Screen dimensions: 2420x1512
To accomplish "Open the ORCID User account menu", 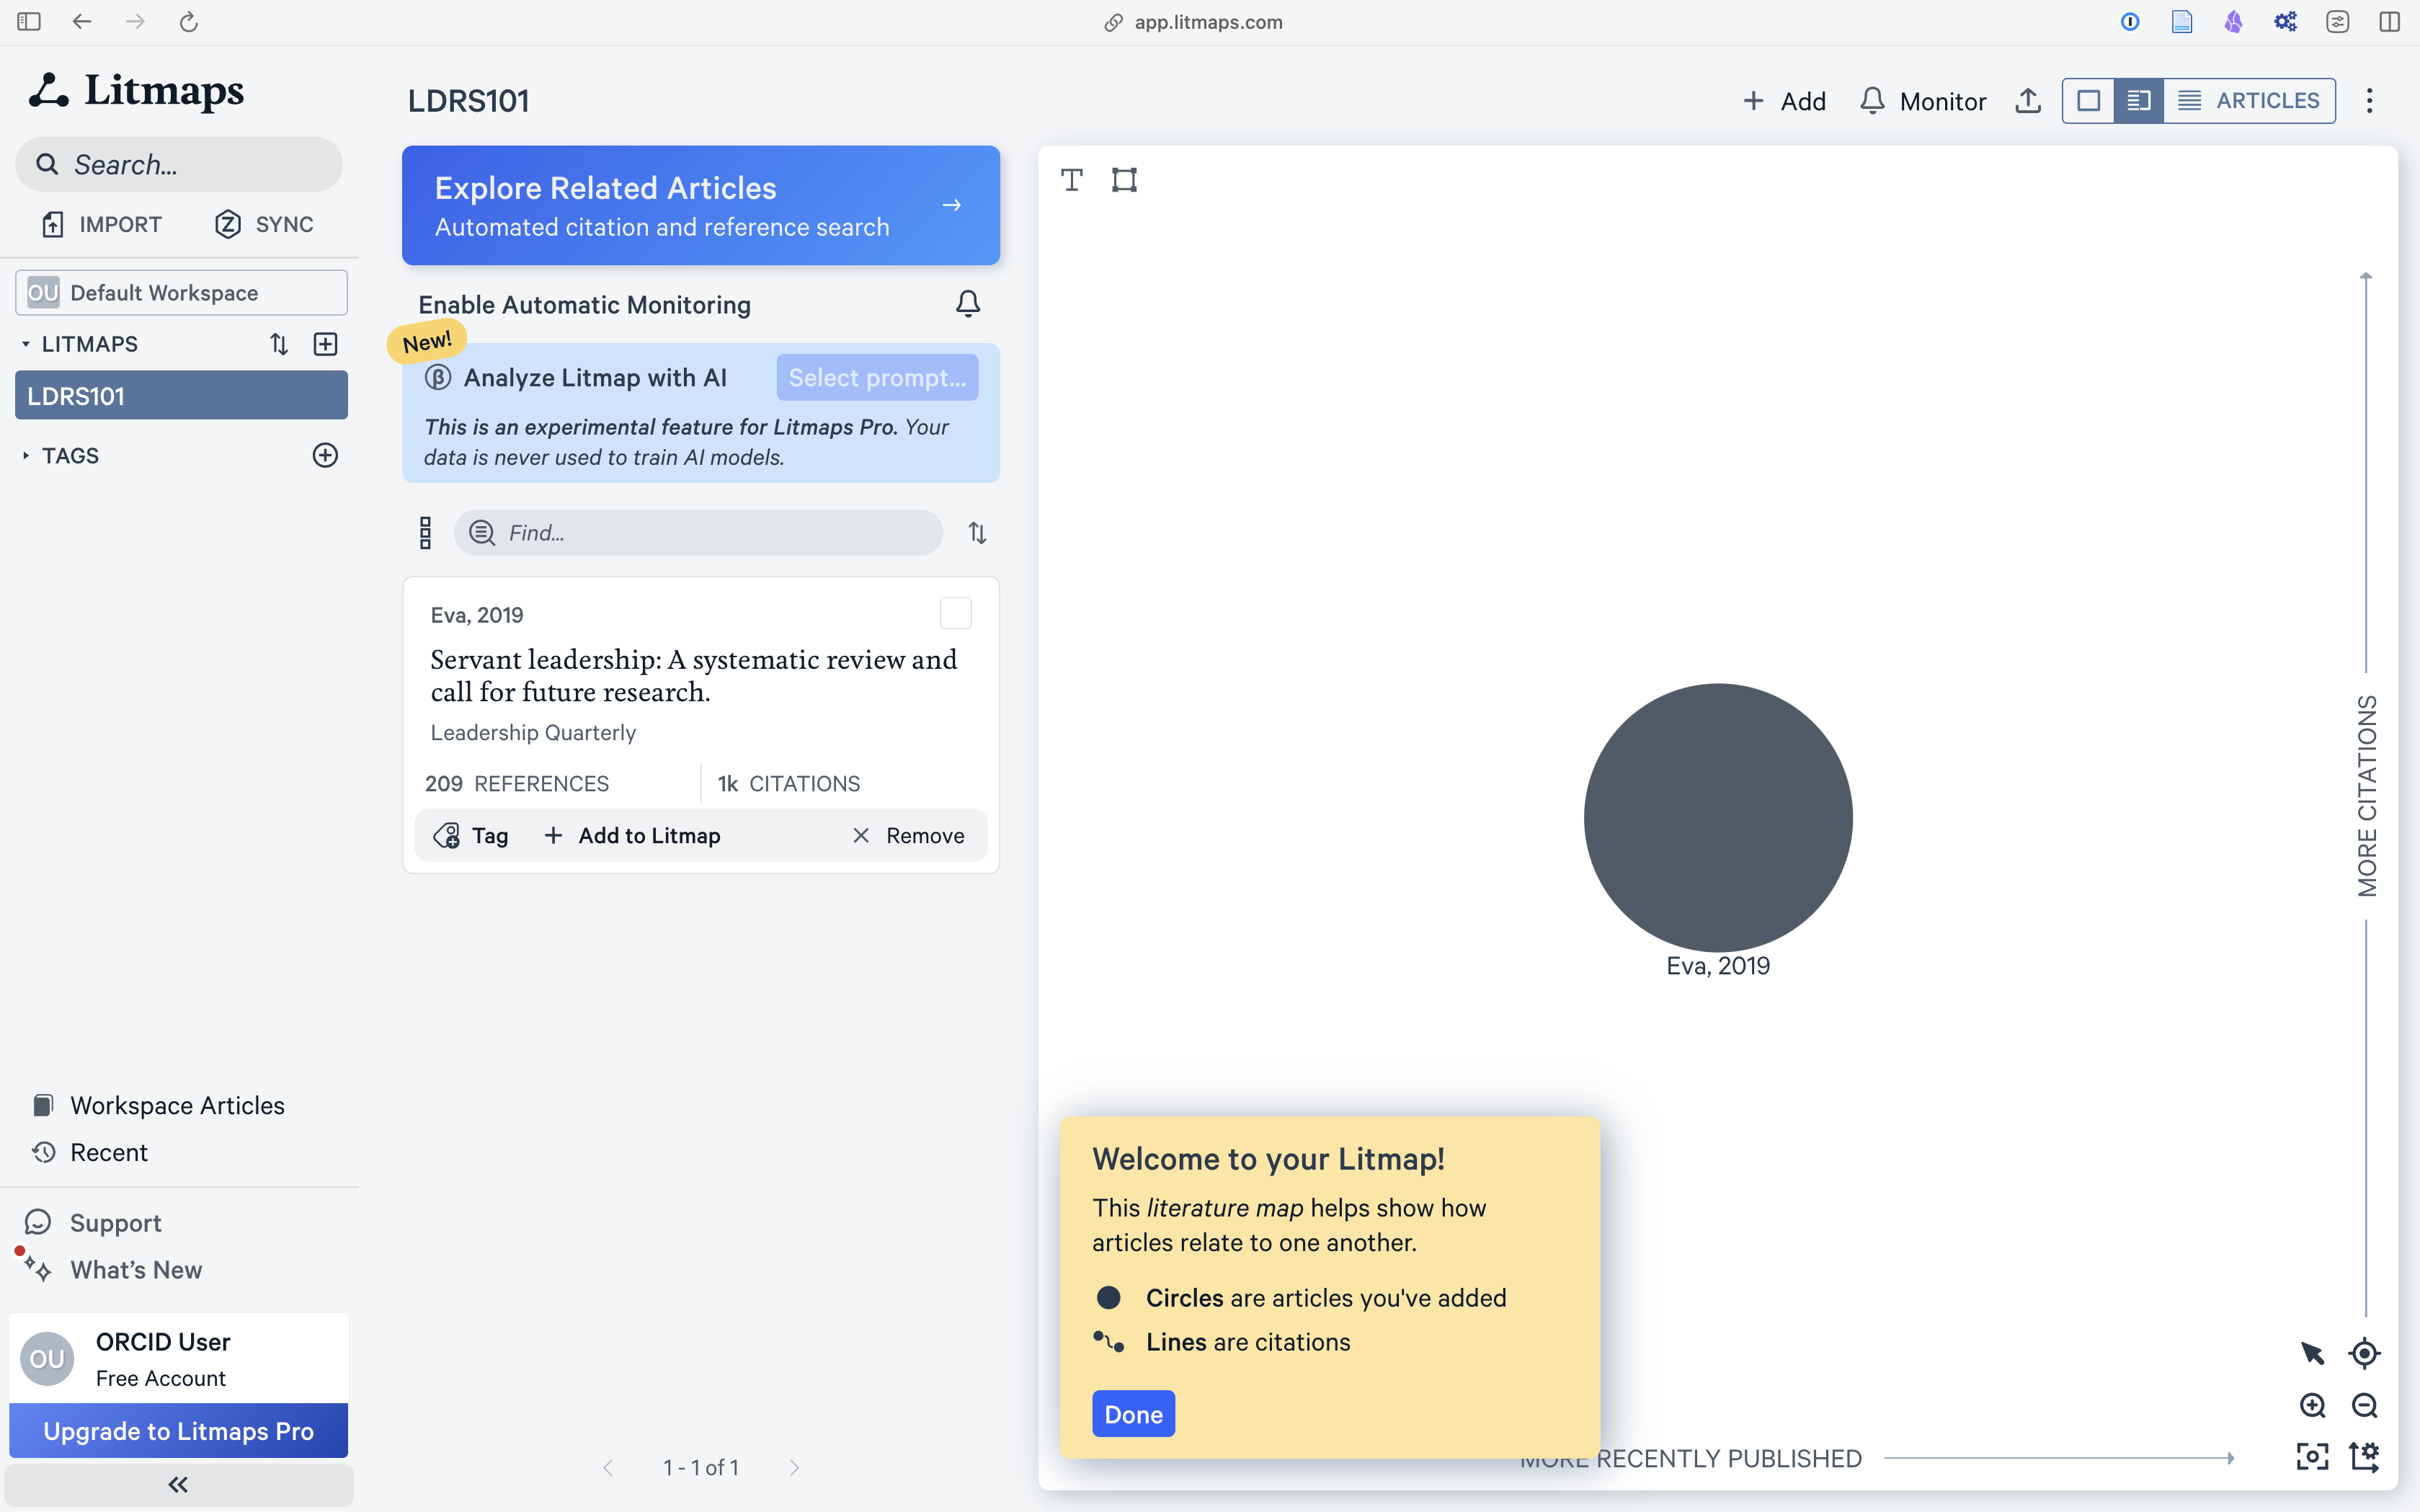I will point(179,1359).
